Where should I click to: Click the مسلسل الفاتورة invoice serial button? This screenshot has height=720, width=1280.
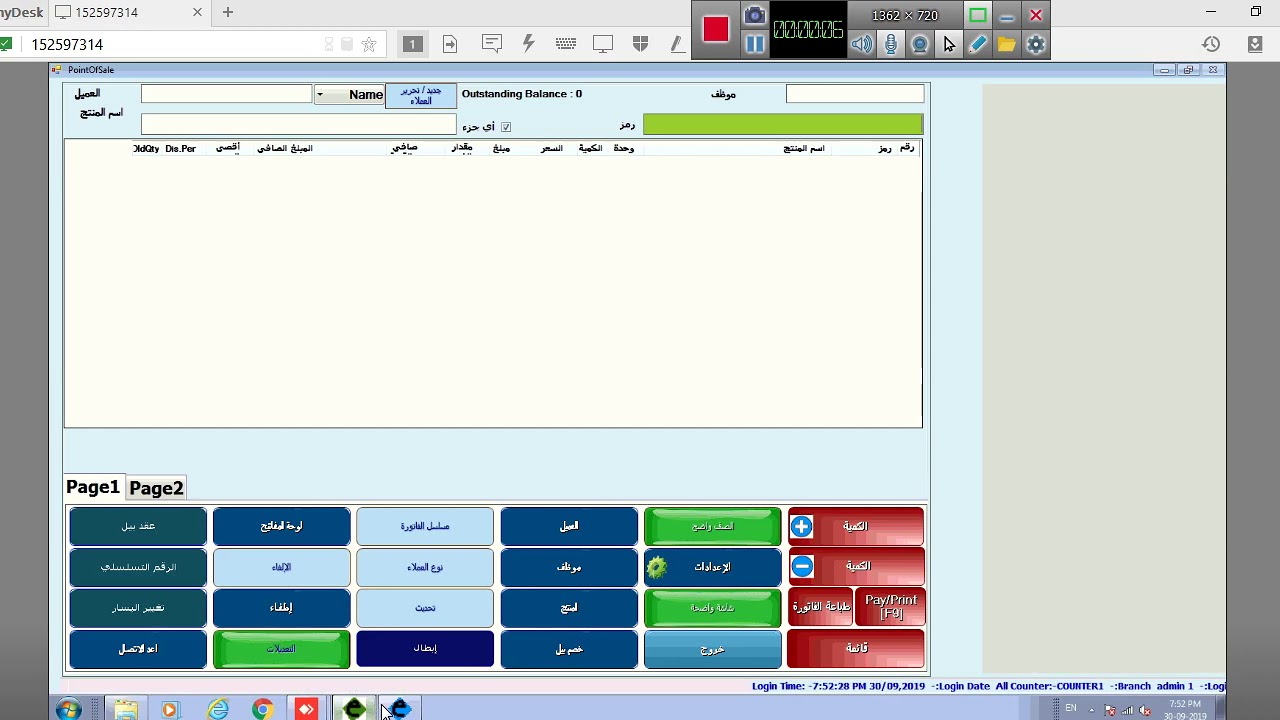pos(425,526)
